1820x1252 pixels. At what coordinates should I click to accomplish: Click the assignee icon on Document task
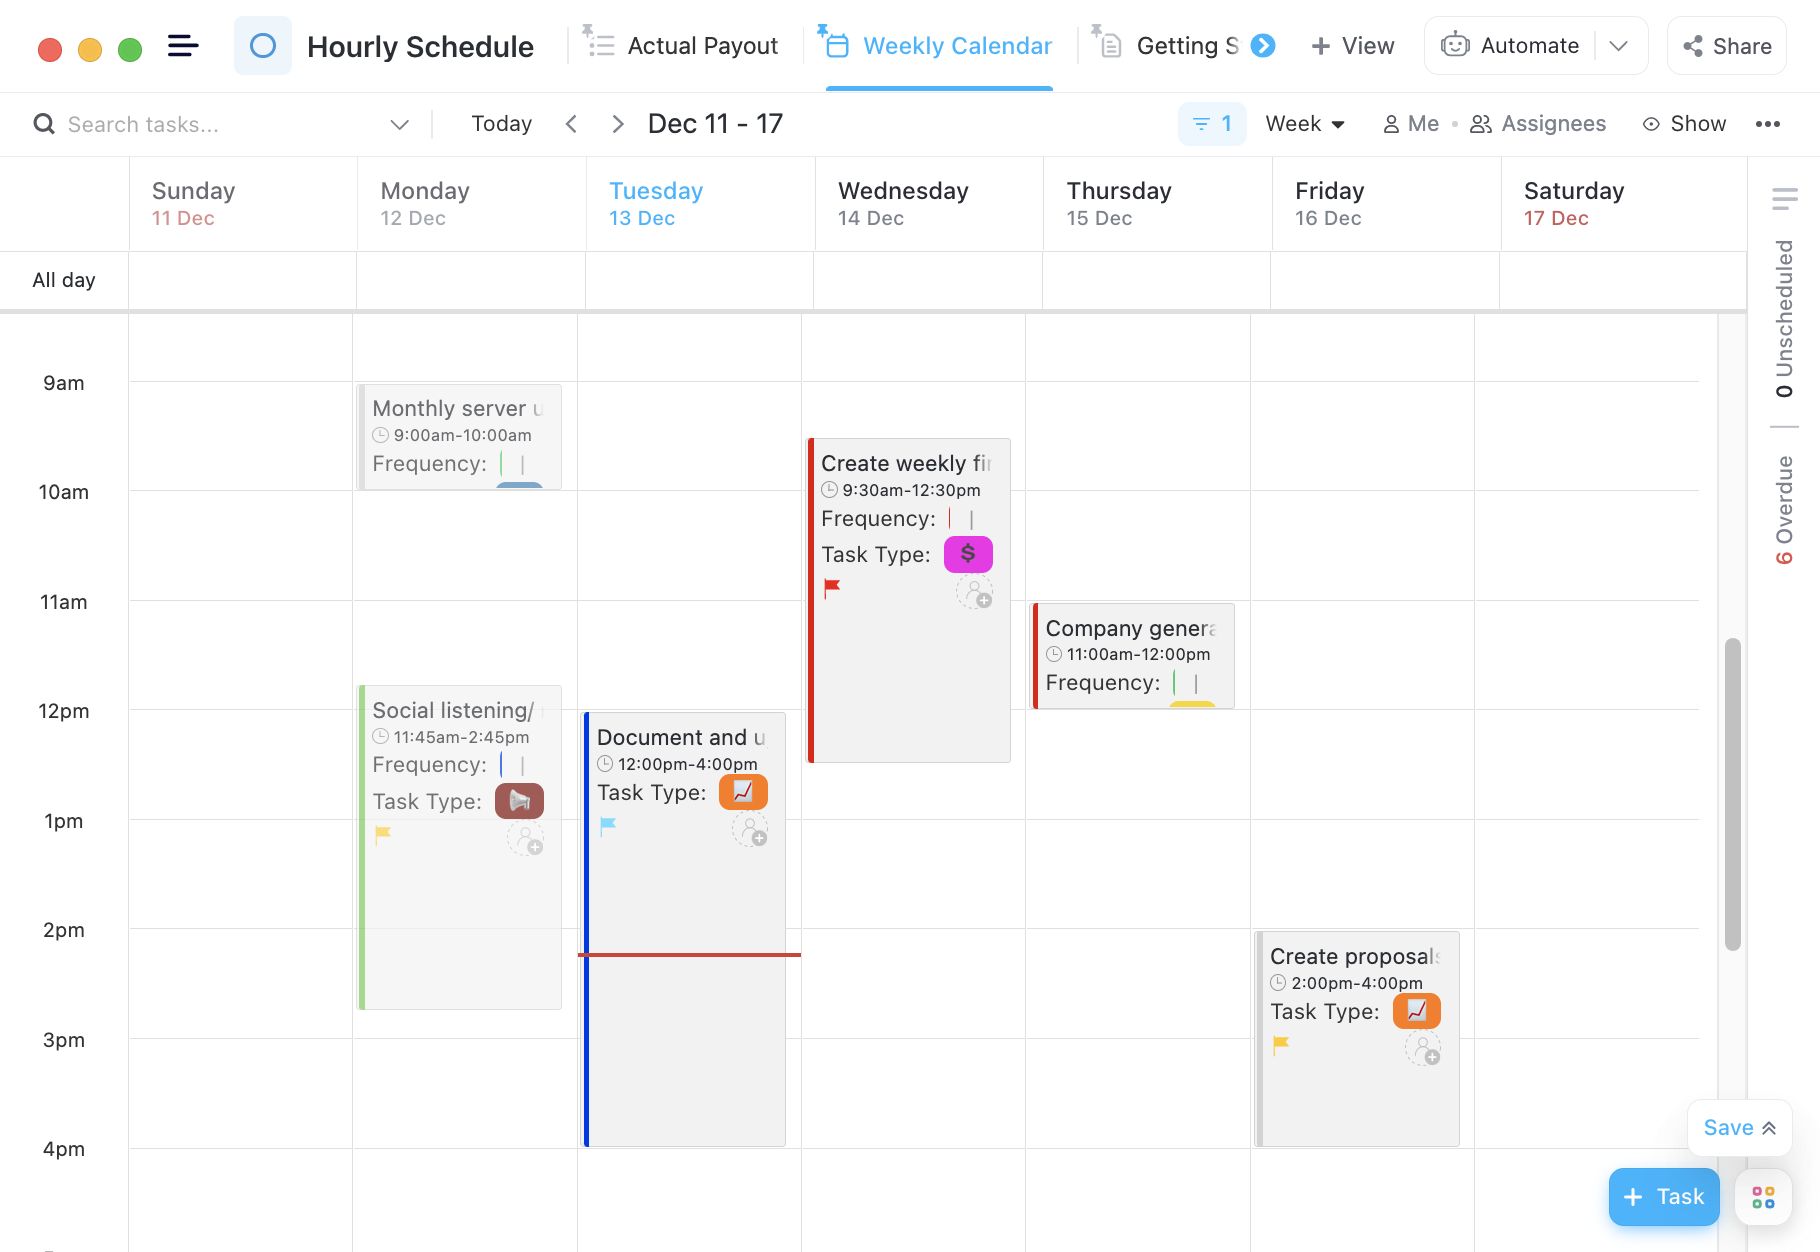pyautogui.click(x=750, y=830)
